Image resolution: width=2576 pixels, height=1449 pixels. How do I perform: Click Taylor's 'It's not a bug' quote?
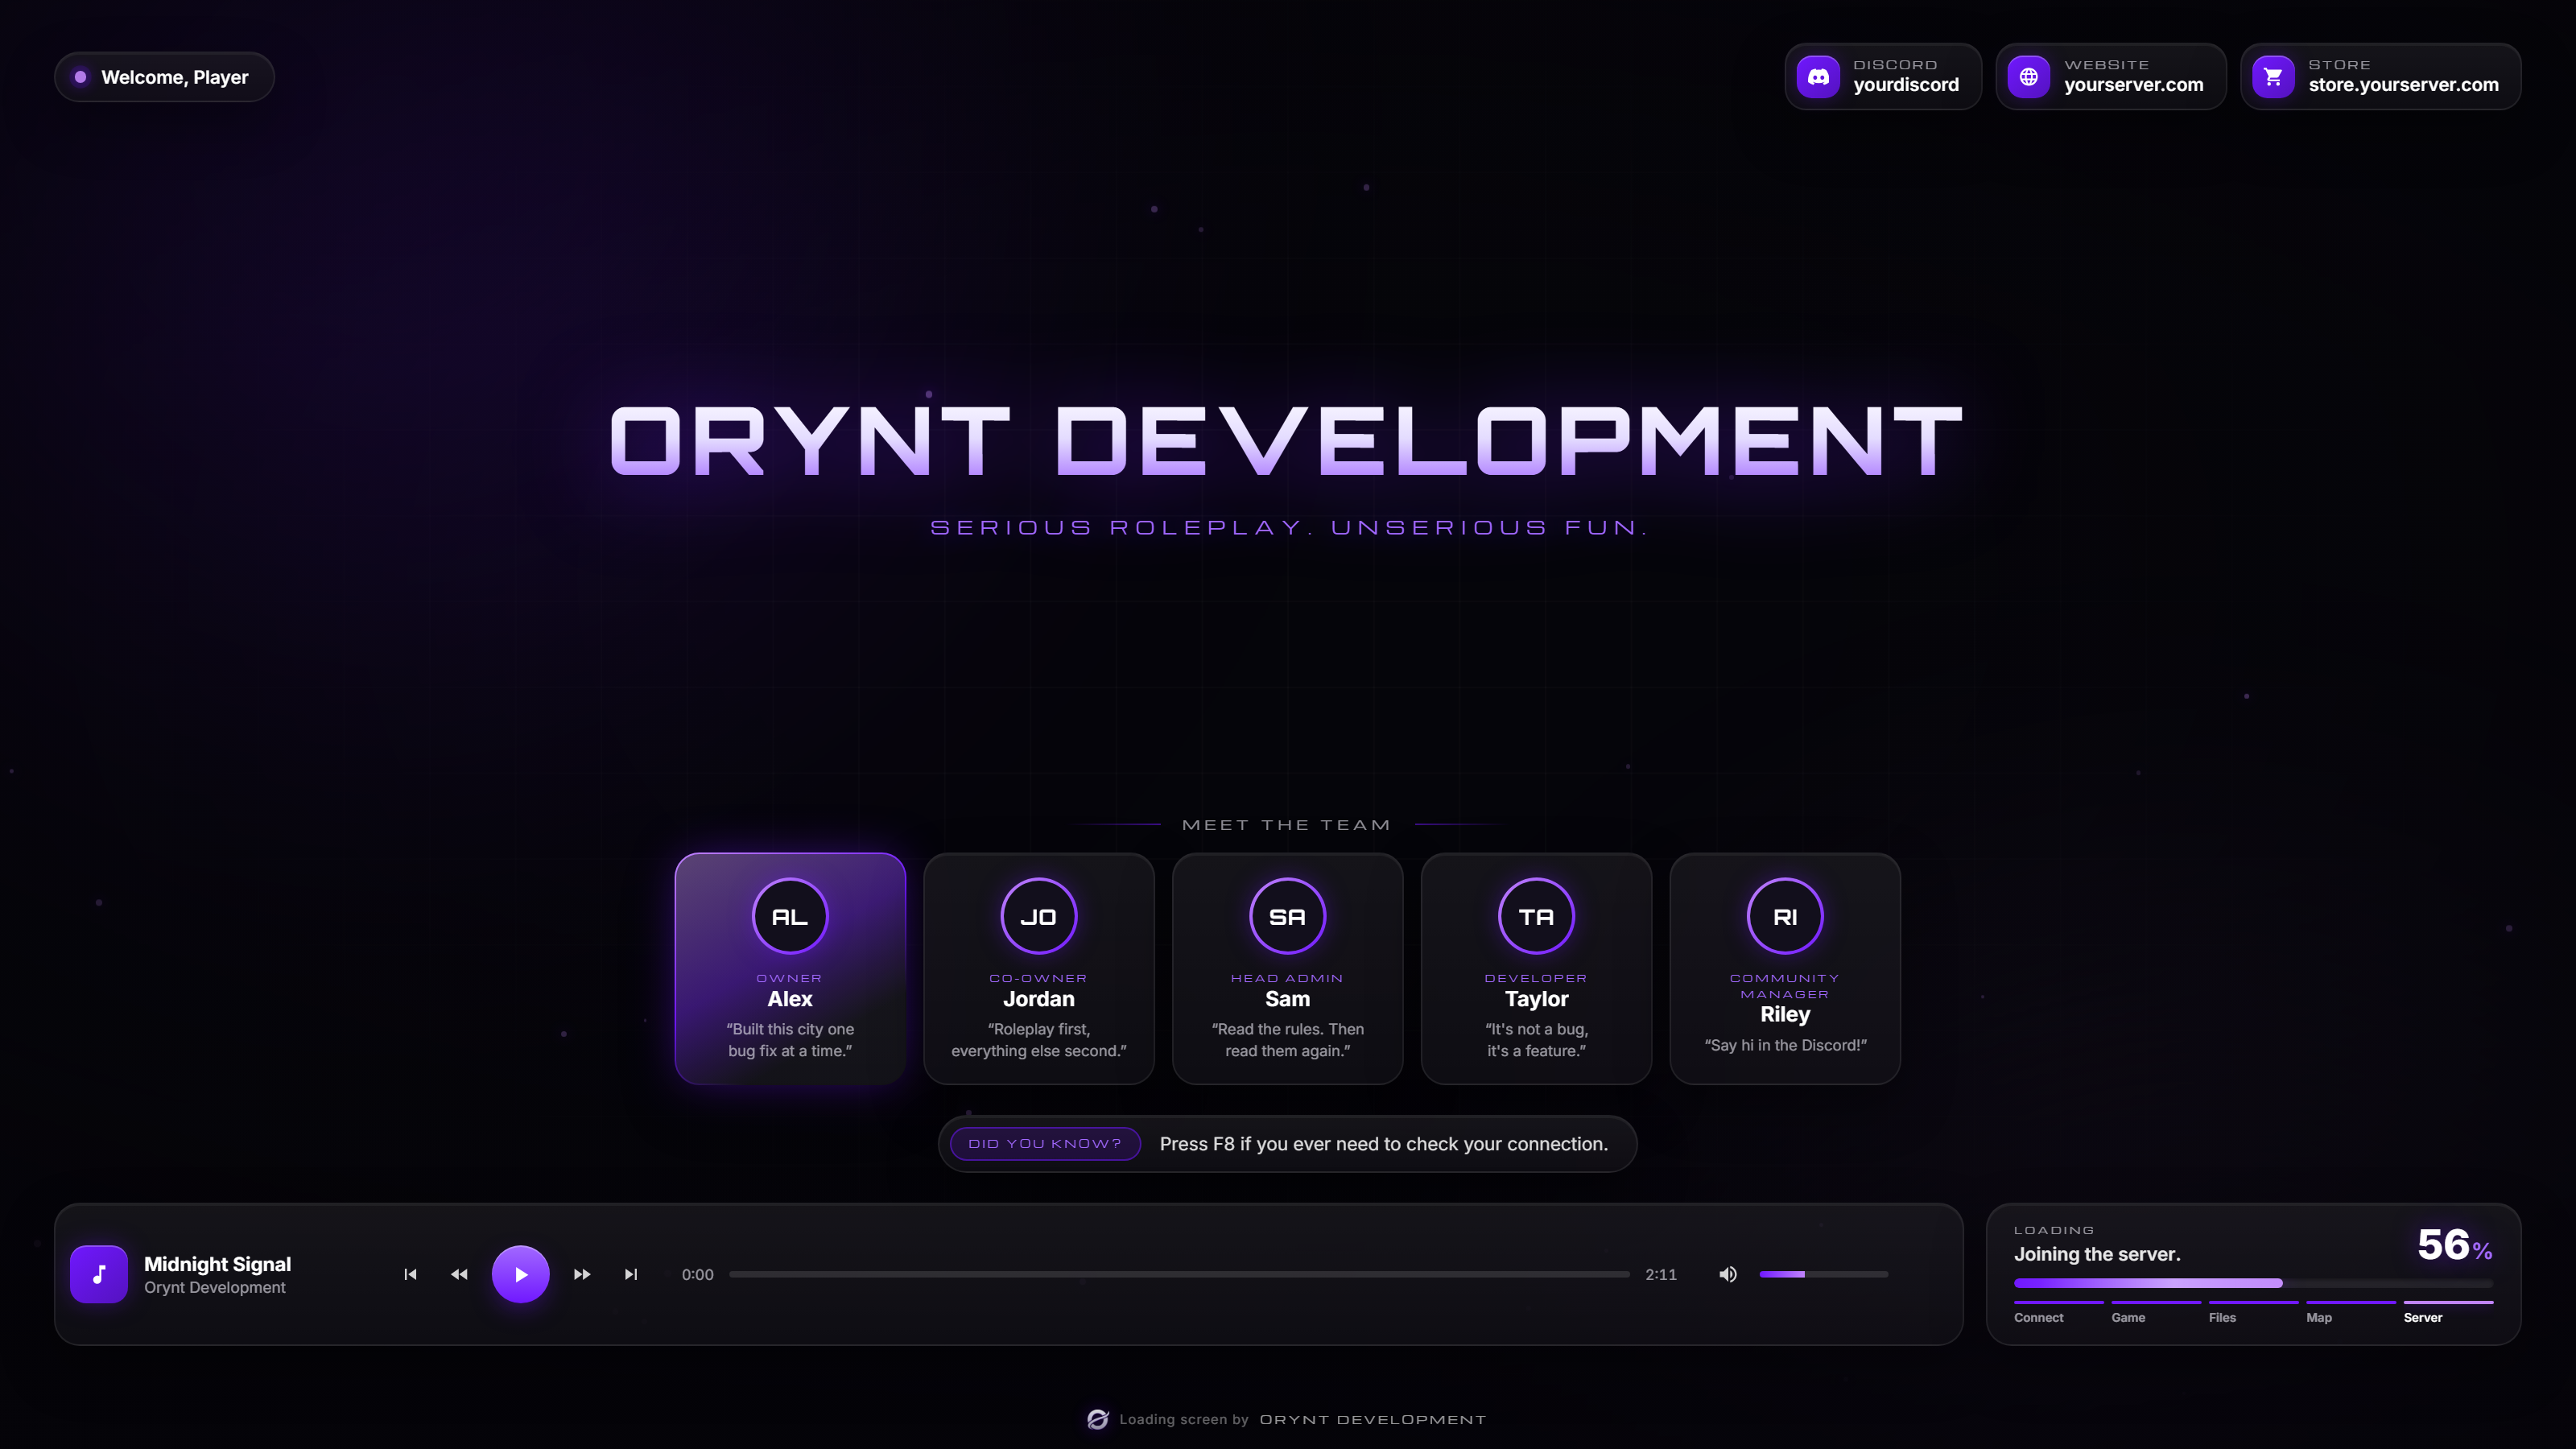pyautogui.click(x=1536, y=1040)
